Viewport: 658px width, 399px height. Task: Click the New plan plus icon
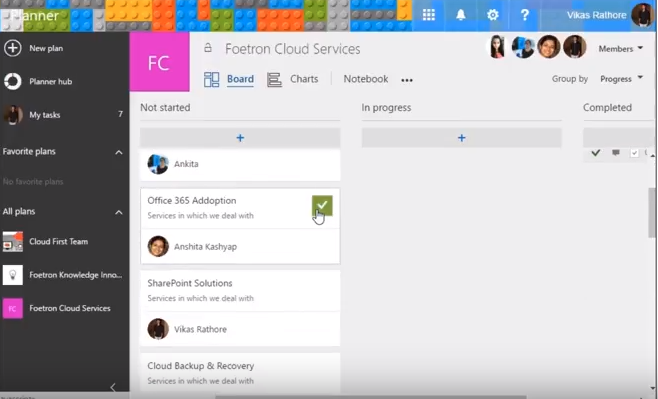[x=13, y=48]
